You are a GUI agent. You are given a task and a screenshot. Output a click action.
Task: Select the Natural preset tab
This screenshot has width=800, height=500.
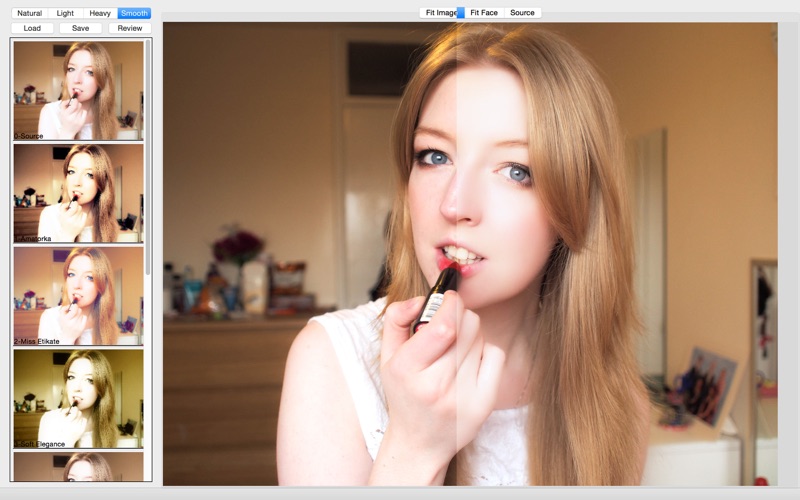(x=30, y=13)
